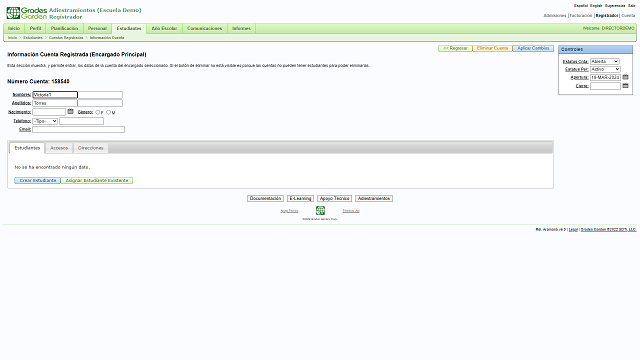Focus the first Nombres field
Image resolution: width=640 pixels, height=360 pixels.
55,95
